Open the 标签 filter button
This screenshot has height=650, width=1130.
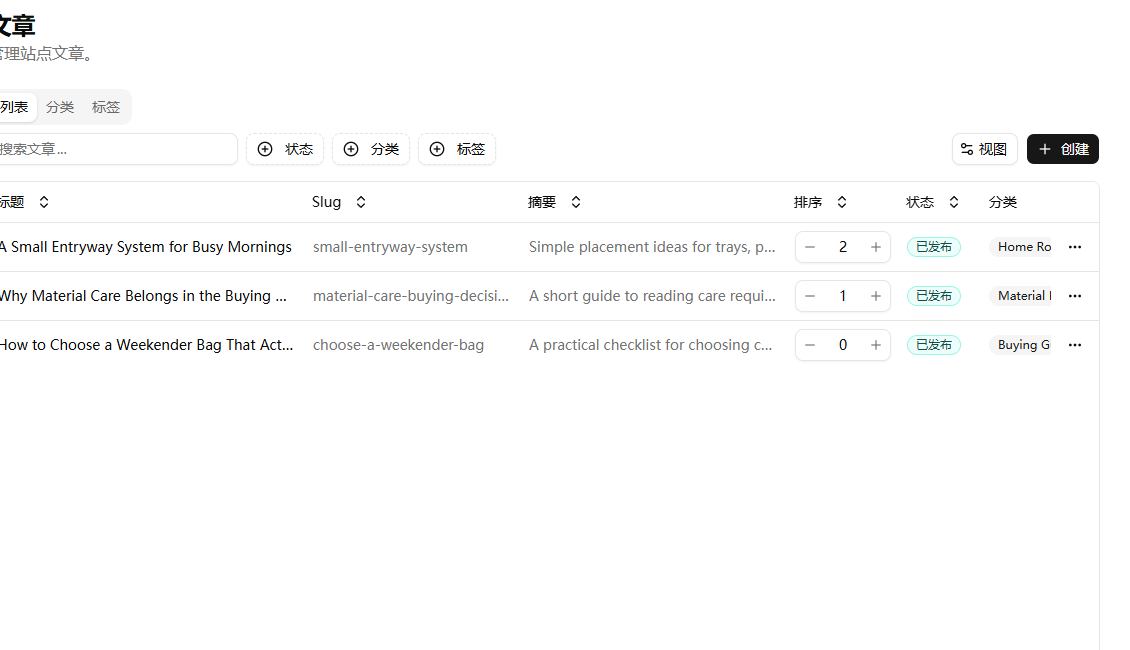(x=457, y=149)
